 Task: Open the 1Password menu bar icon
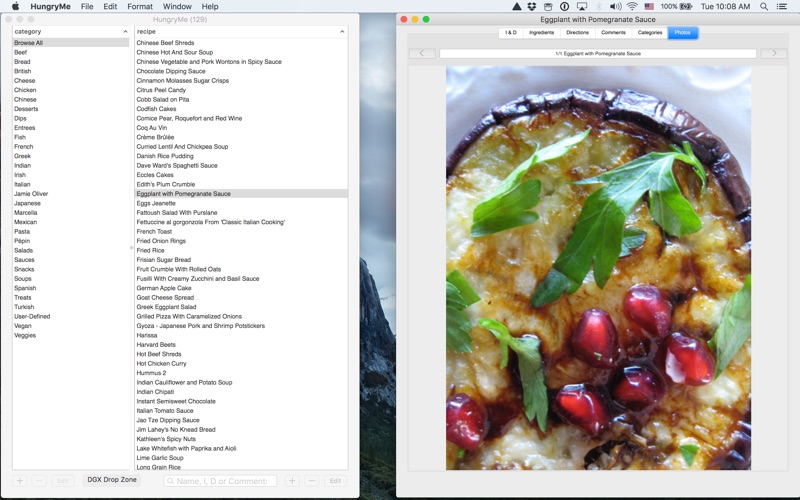564,7
